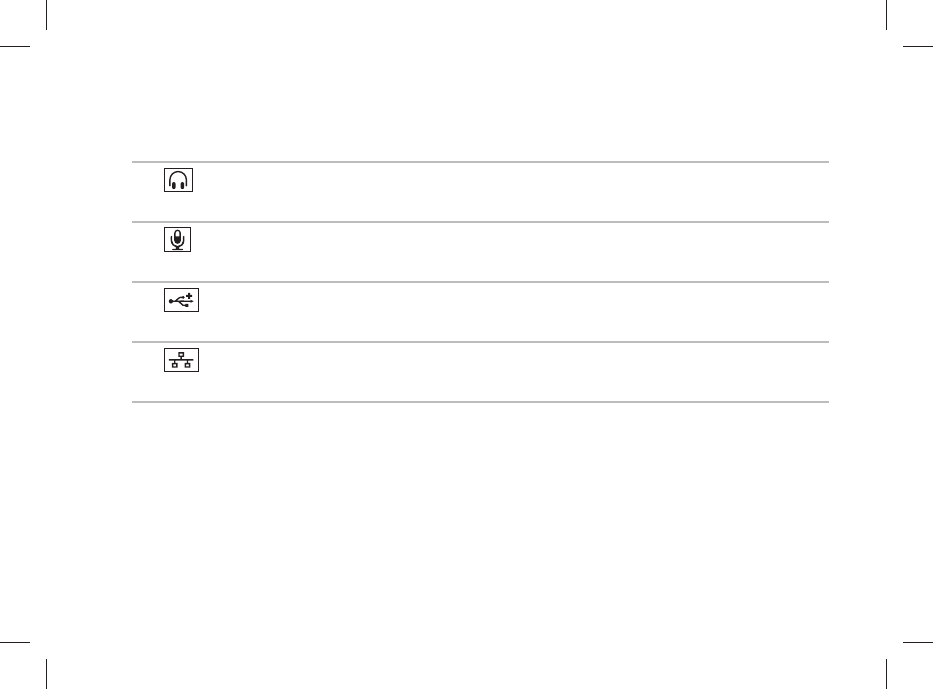Select the network connector icon
This screenshot has width=933, height=689.
pos(181,360)
